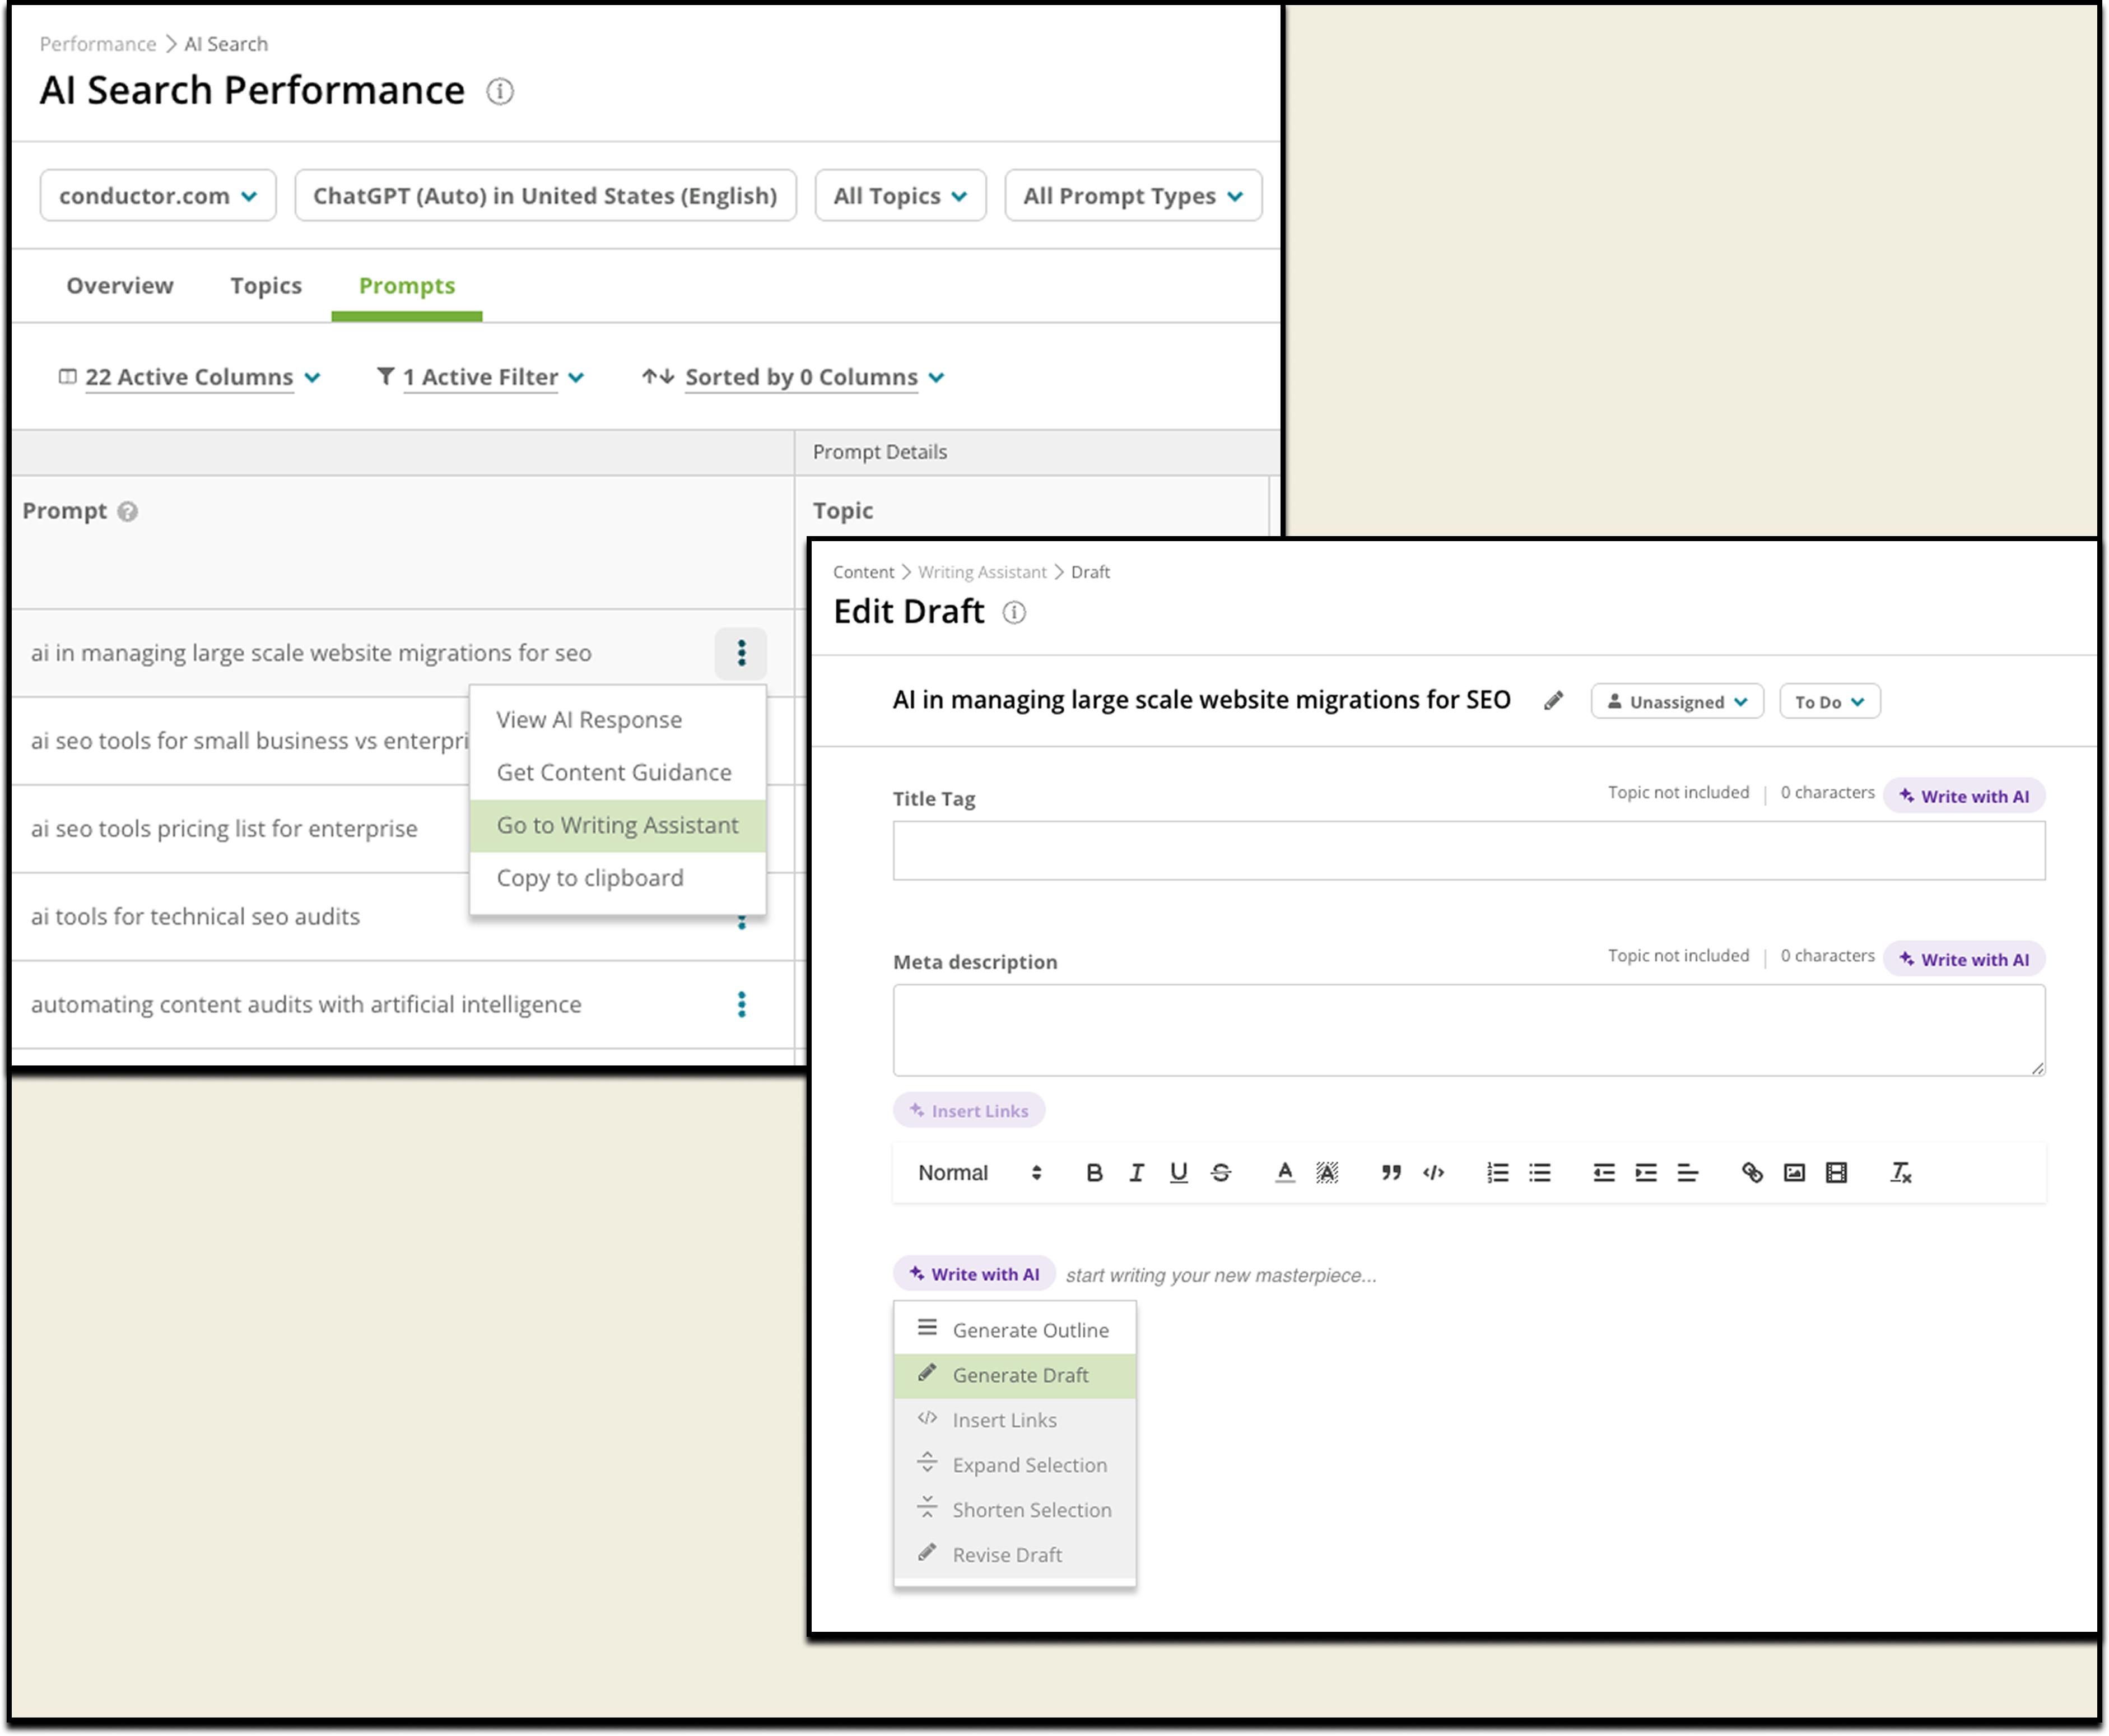Clear formatting using the Tx icon
Image resolution: width=2109 pixels, height=1736 pixels.
1900,1172
